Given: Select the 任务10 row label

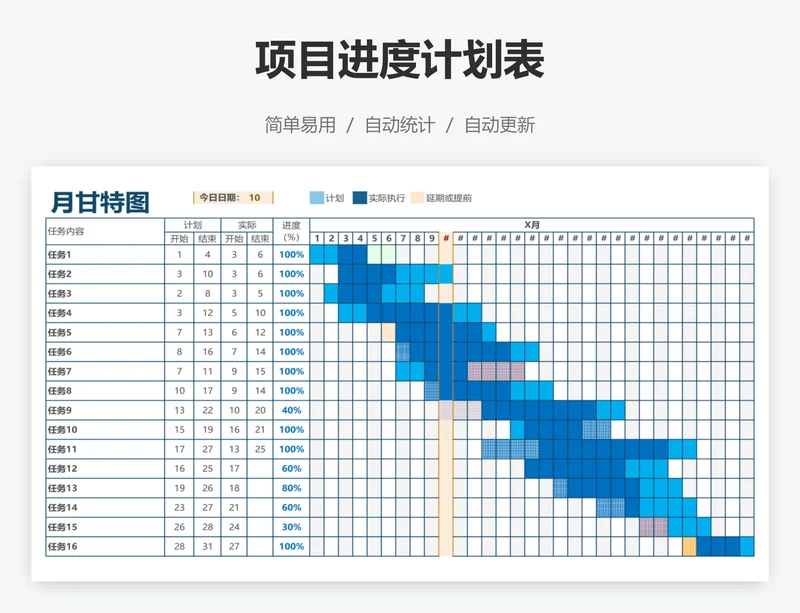Looking at the screenshot, I should tap(105, 429).
